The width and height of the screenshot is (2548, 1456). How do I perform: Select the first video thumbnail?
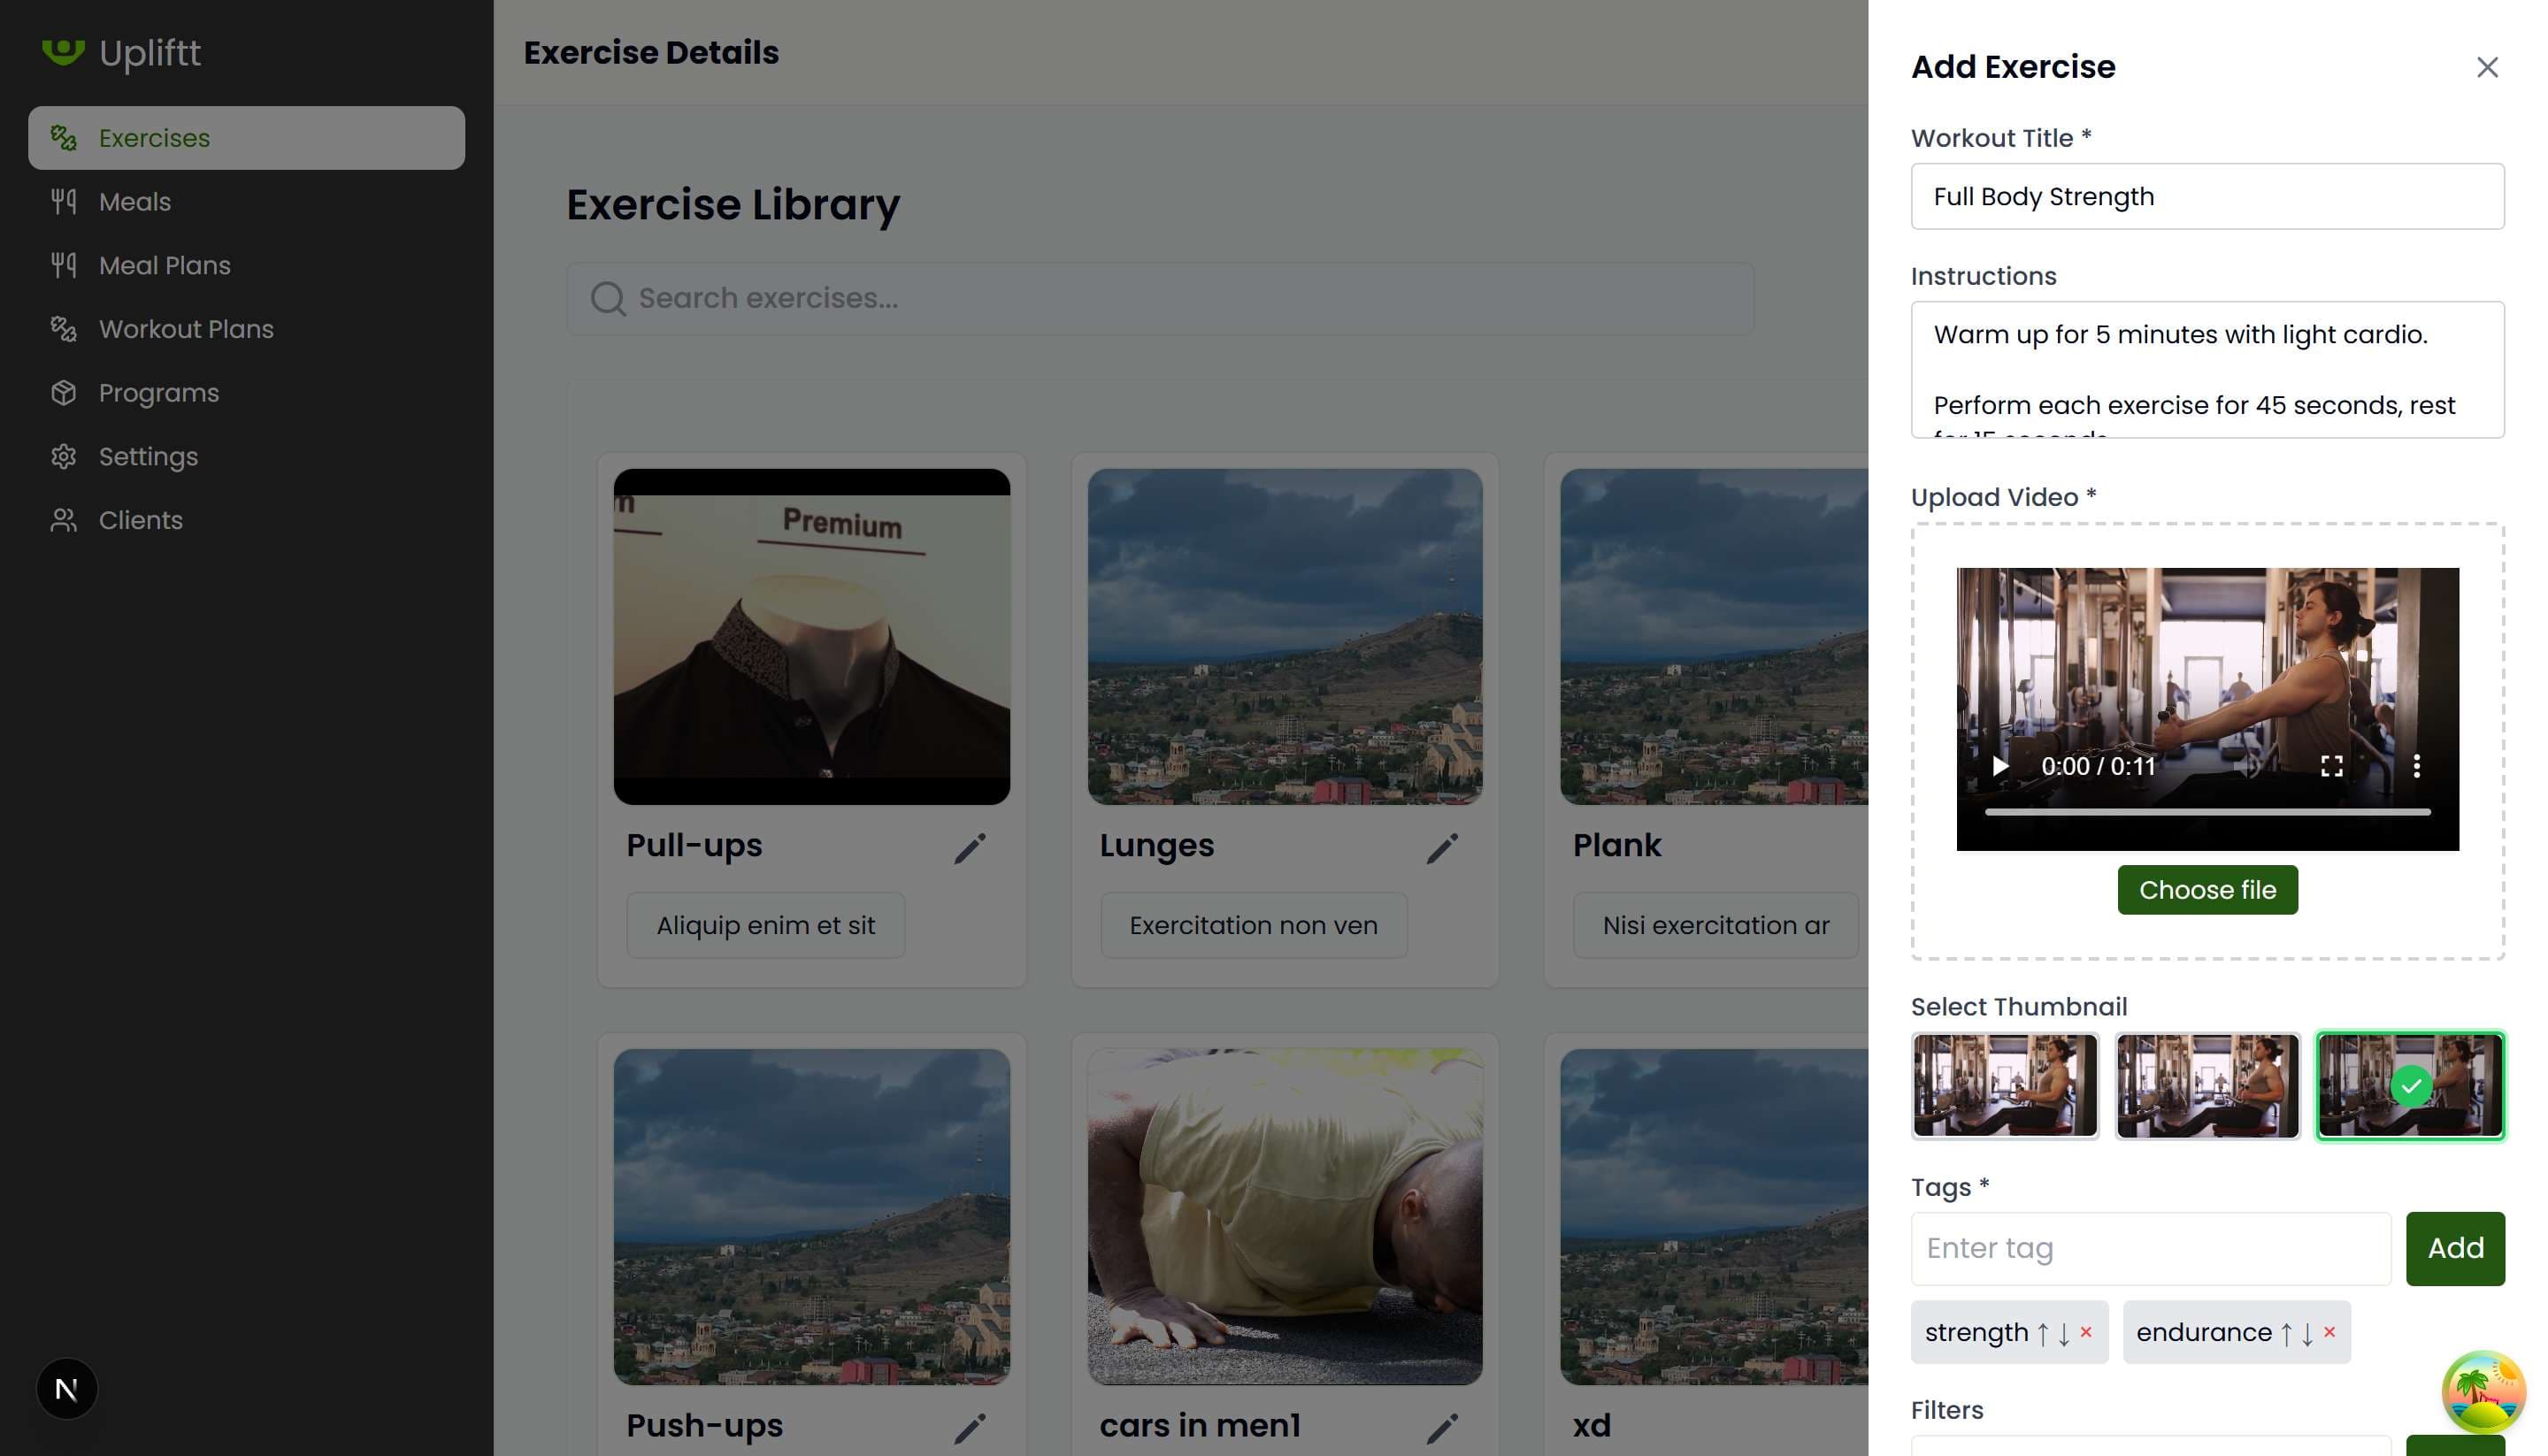point(2004,1085)
